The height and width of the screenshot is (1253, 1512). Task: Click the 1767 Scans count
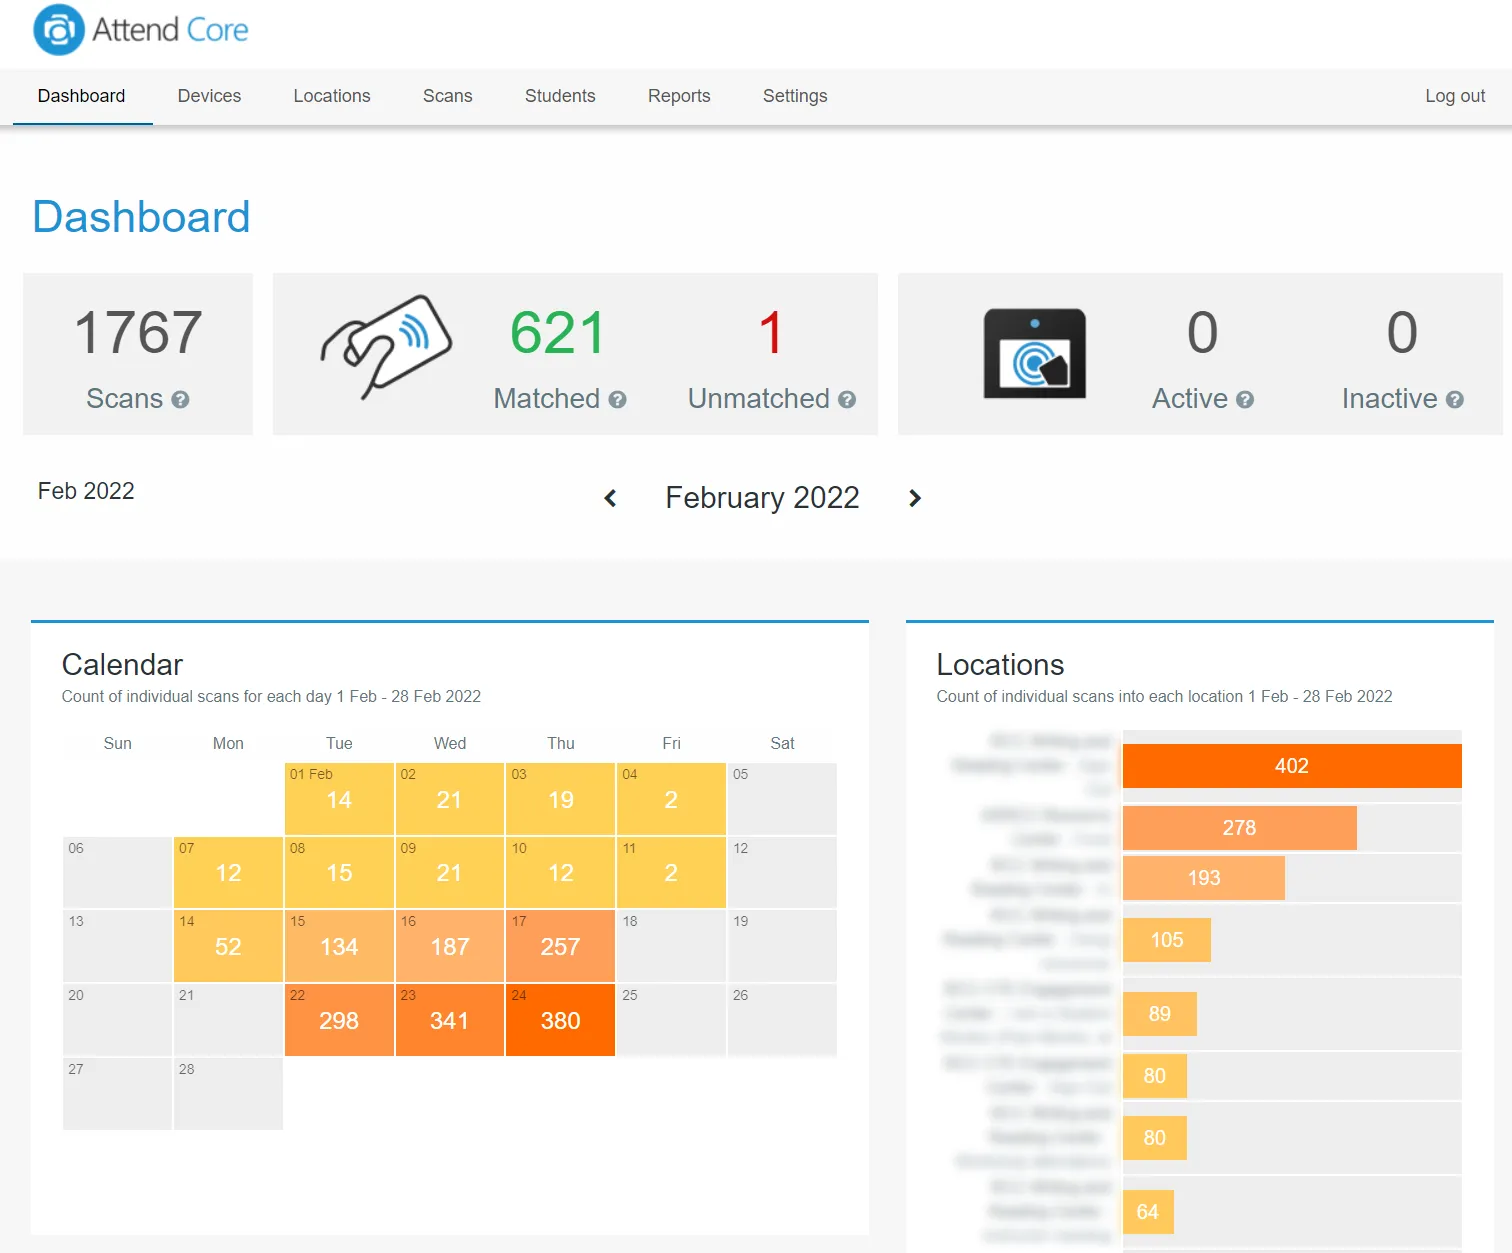pos(138,332)
